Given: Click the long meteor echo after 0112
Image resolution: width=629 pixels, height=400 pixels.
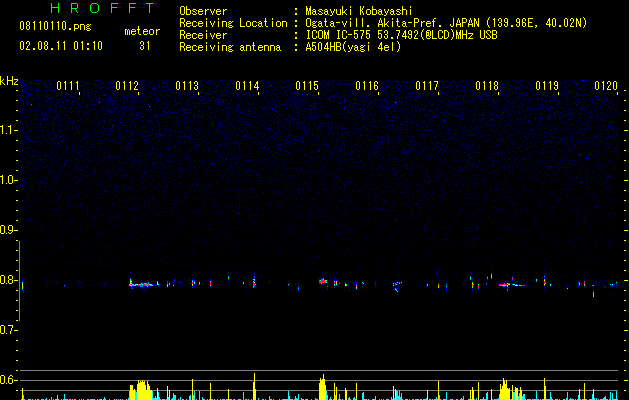Looking at the screenshot, I should tap(142, 284).
